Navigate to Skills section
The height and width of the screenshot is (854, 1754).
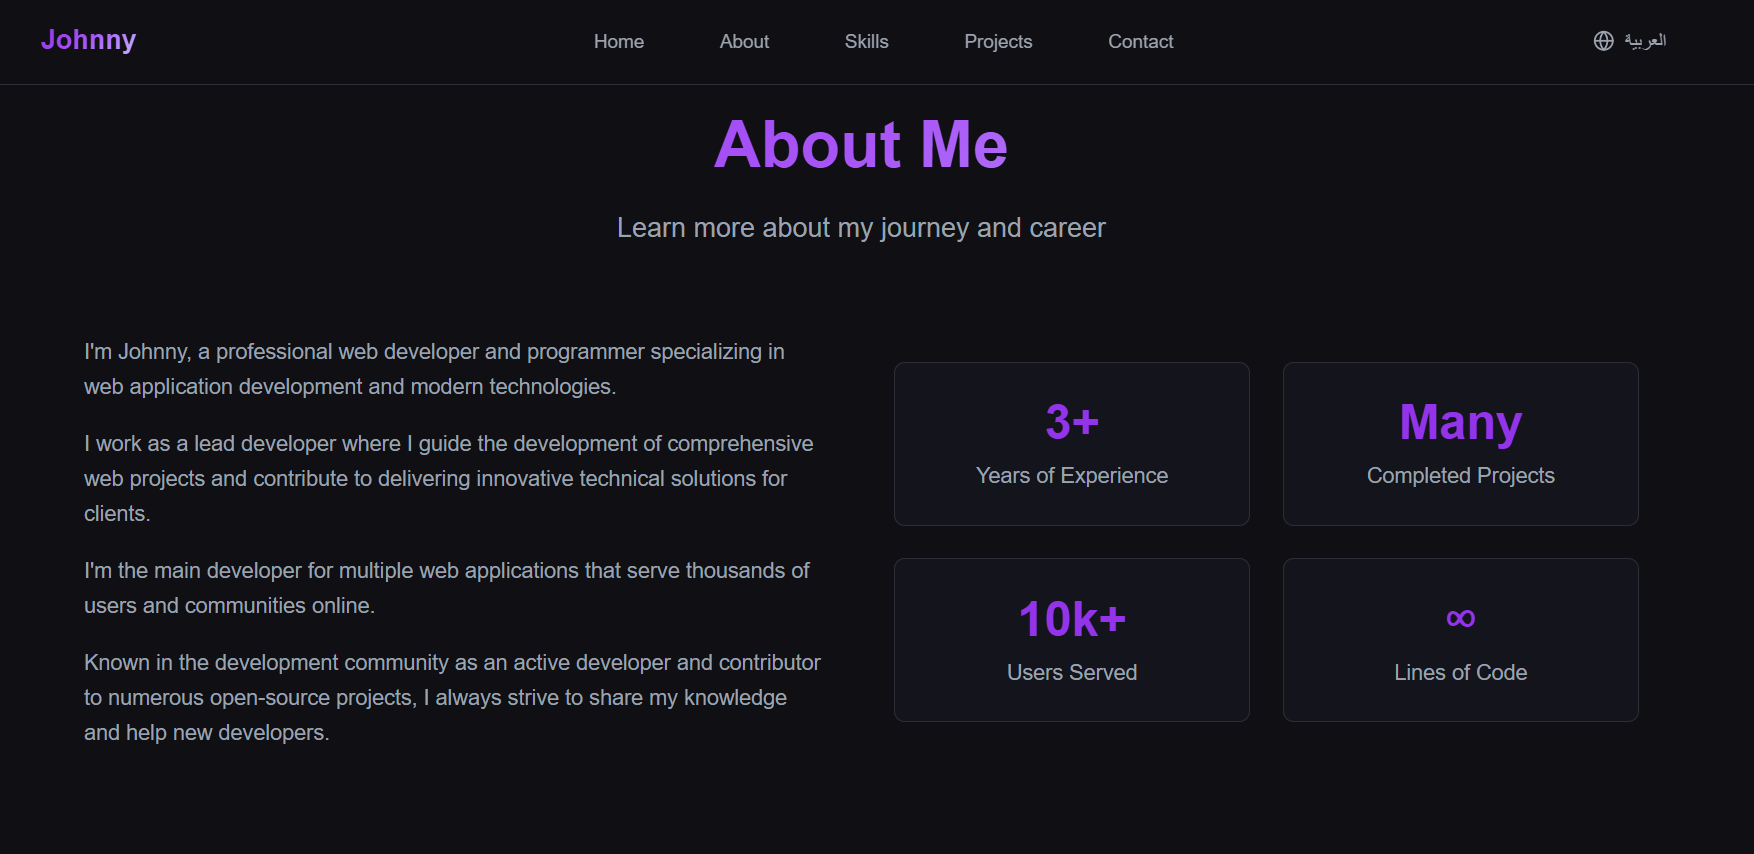(866, 42)
